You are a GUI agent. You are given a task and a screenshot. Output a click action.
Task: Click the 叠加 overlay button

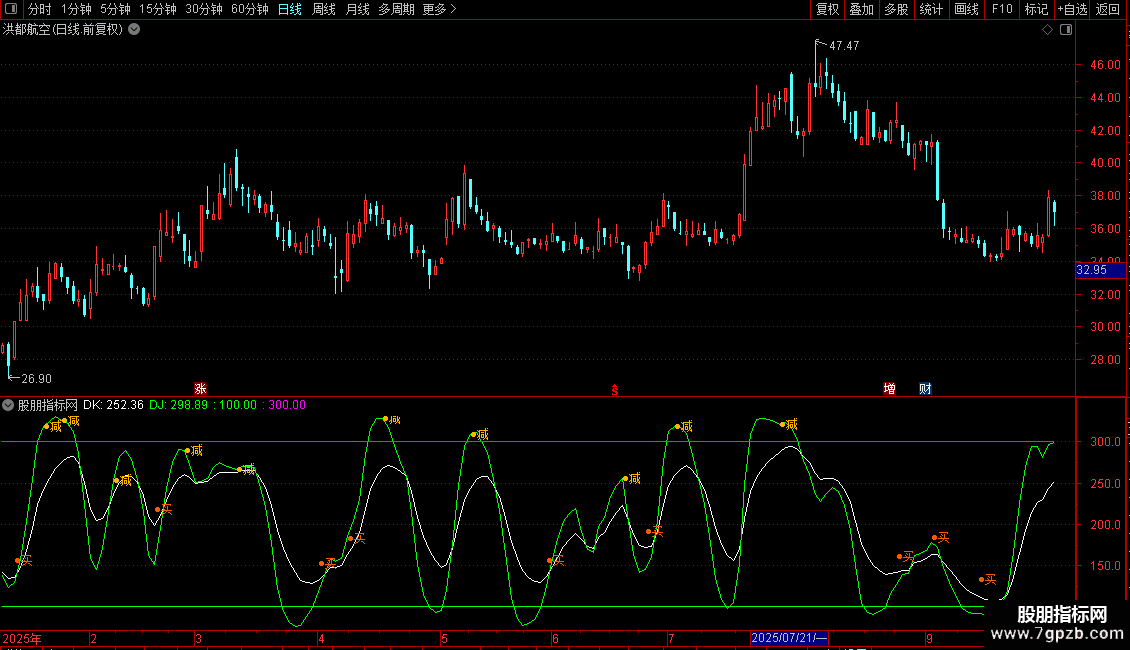click(861, 10)
